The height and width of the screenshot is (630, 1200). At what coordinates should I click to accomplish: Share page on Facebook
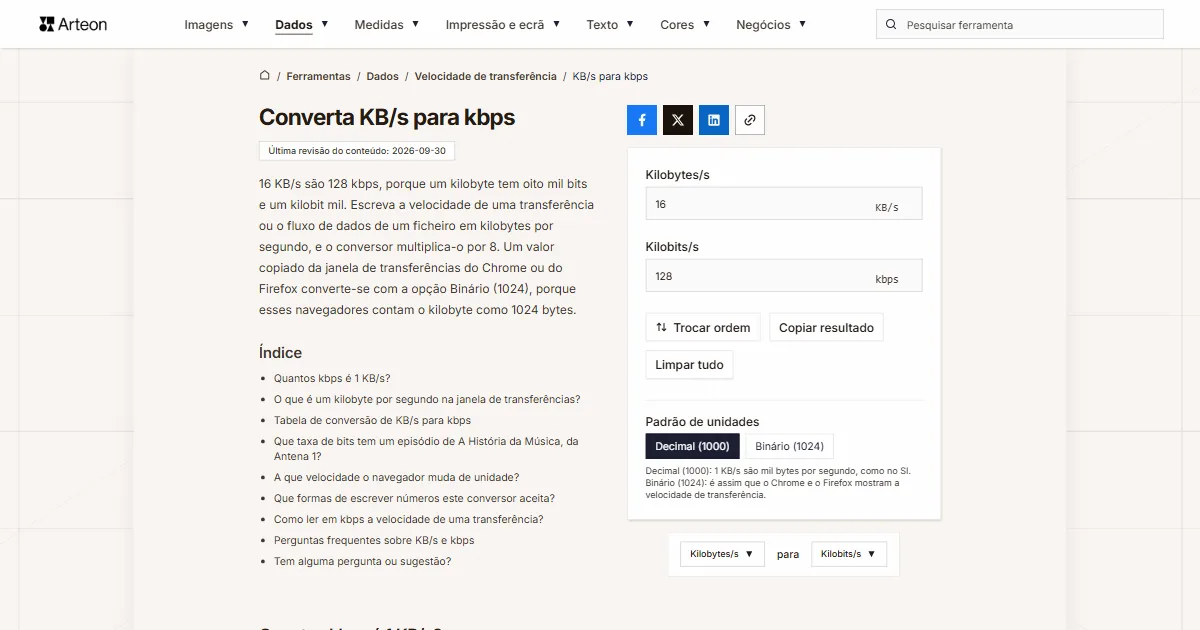pyautogui.click(x=642, y=120)
